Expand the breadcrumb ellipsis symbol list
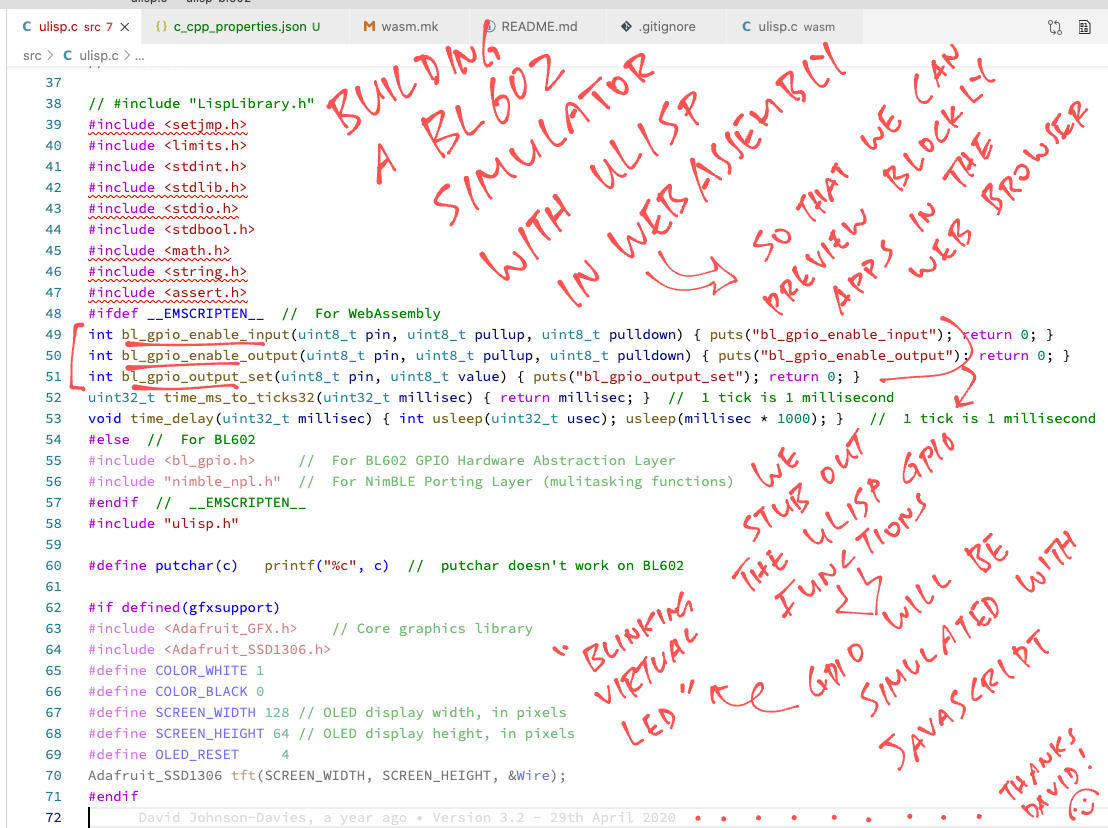 click(x=140, y=56)
